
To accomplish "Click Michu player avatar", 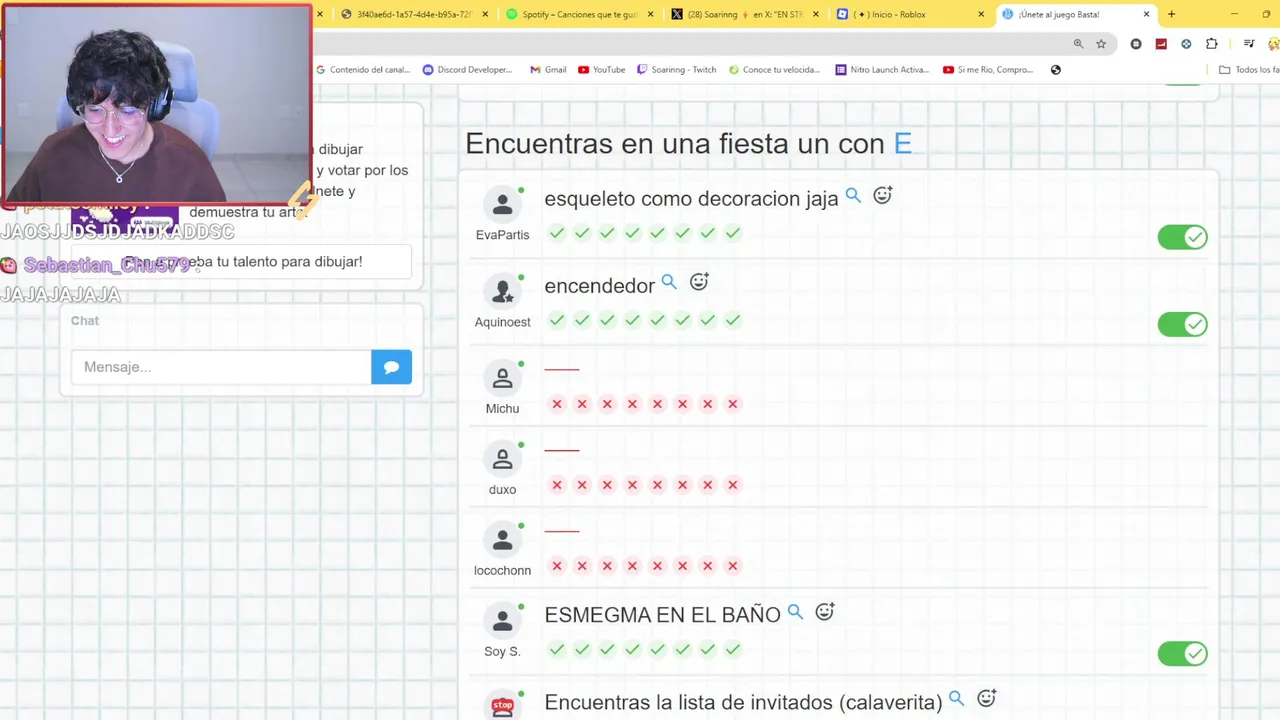I will click(503, 379).
